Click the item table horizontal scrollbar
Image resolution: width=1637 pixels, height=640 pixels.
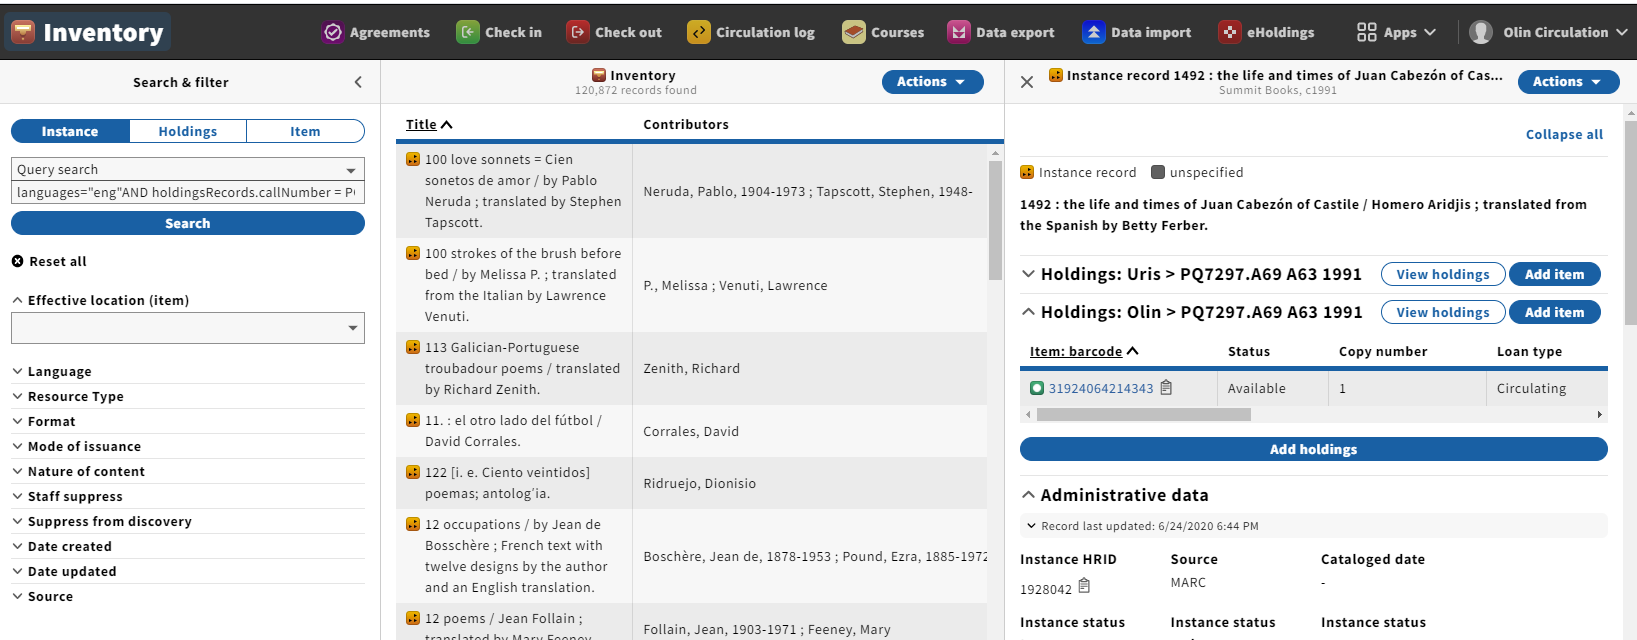[1144, 414]
